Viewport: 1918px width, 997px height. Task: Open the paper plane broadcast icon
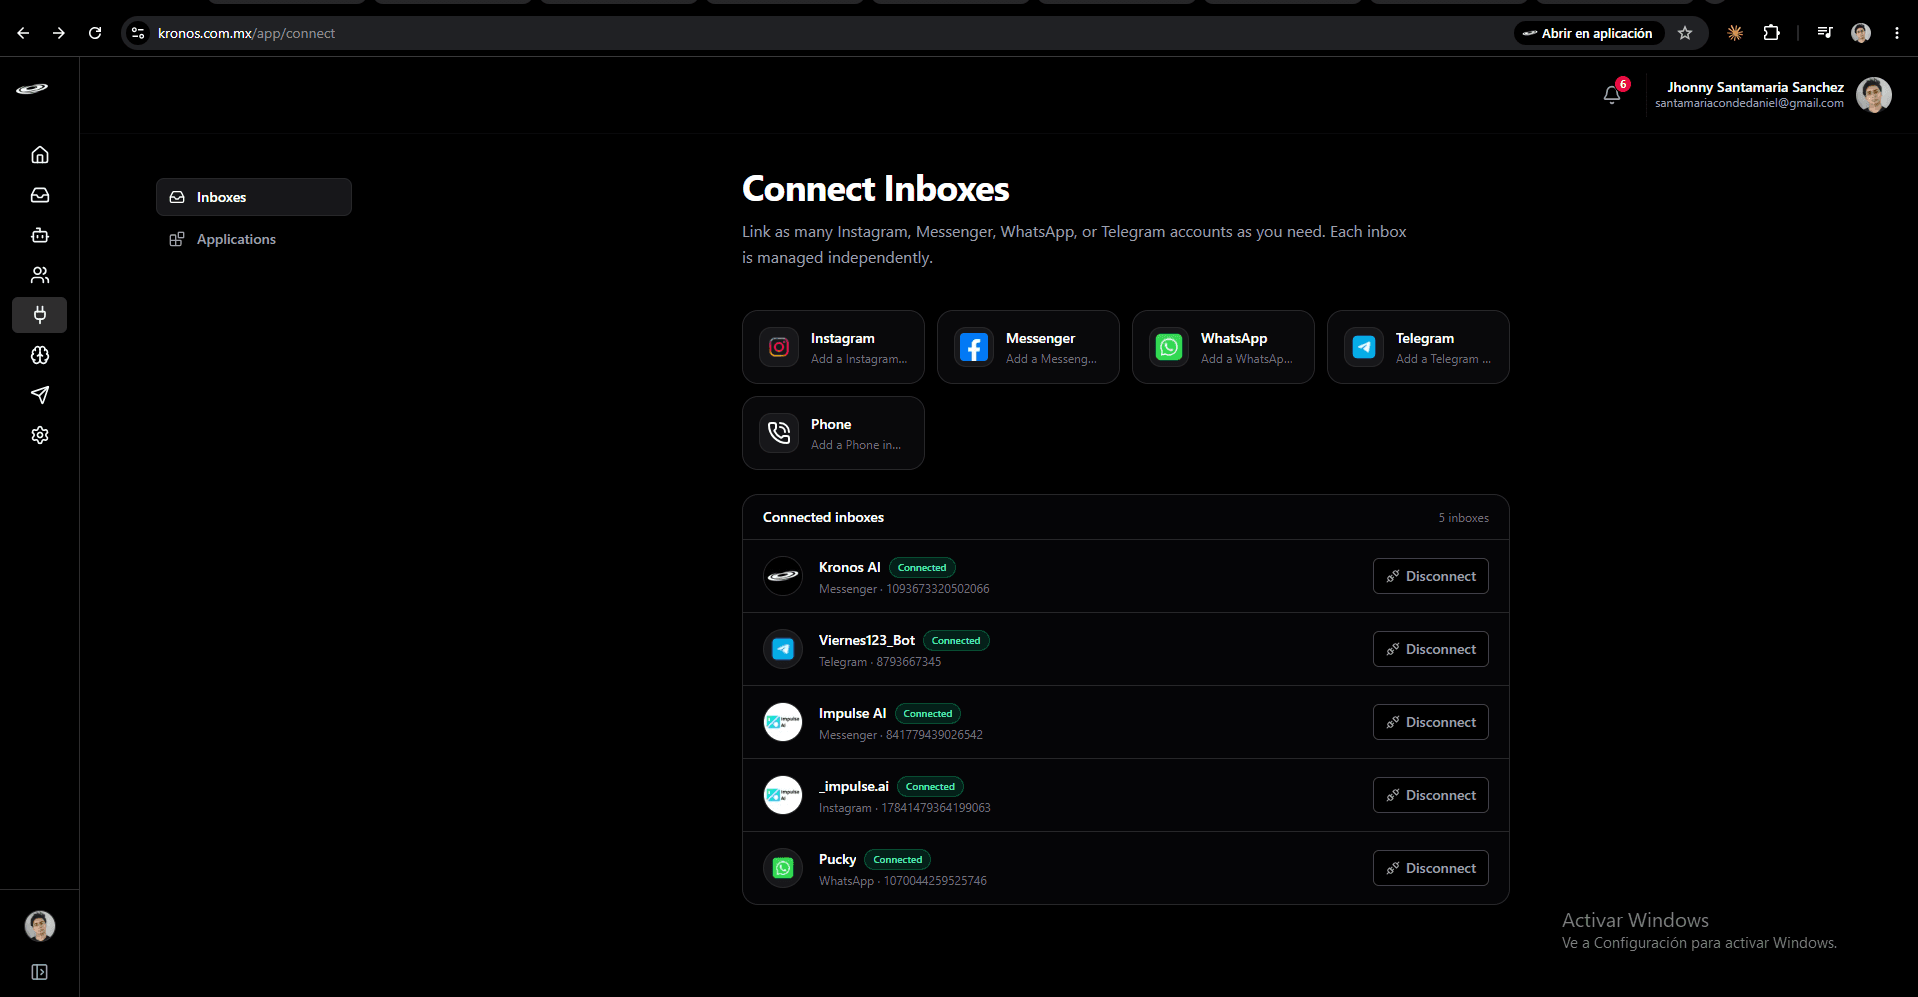tap(40, 395)
